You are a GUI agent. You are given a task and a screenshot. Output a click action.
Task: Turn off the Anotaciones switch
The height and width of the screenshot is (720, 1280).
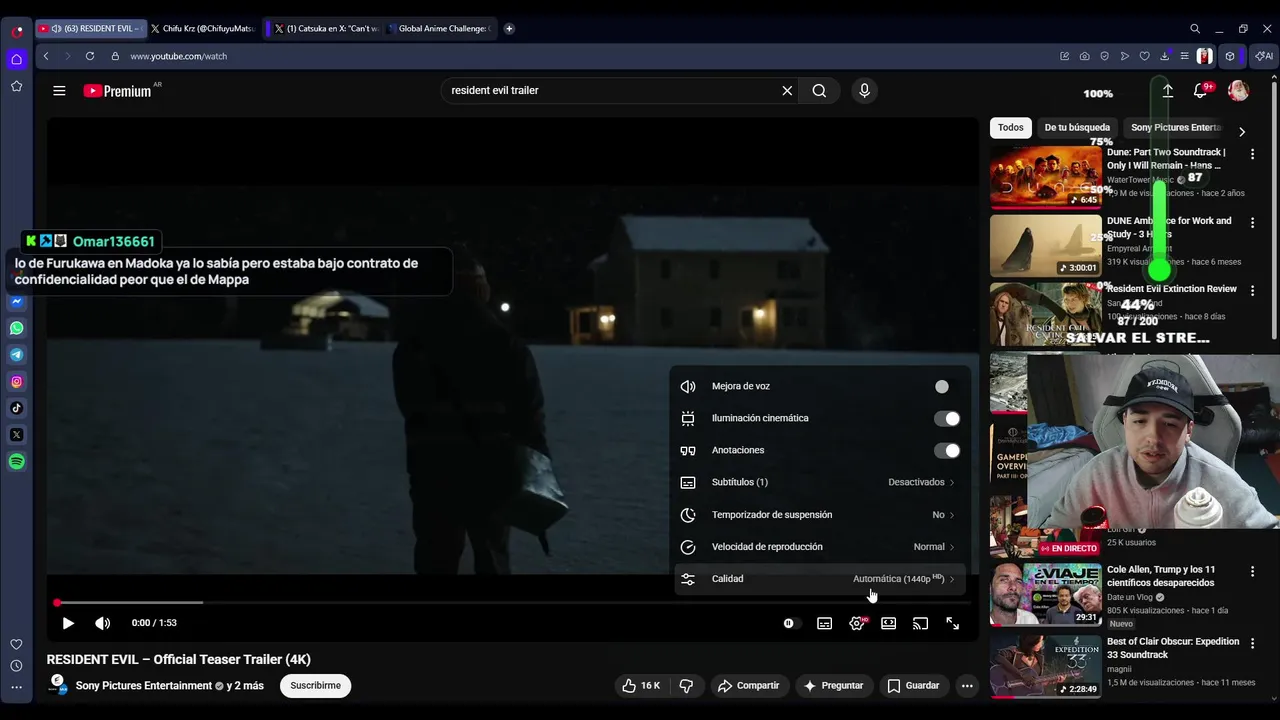946,450
